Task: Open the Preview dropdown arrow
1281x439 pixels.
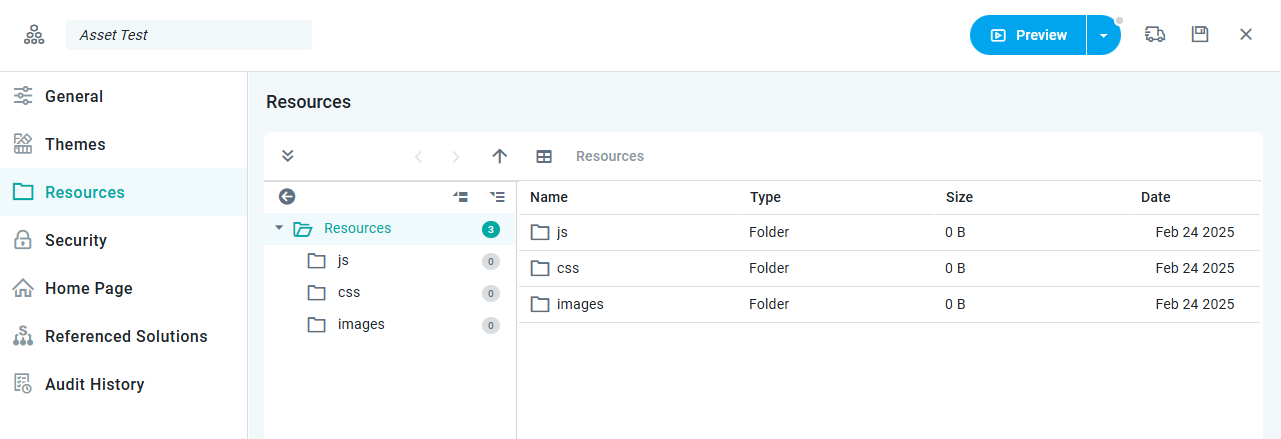Action: (1103, 35)
